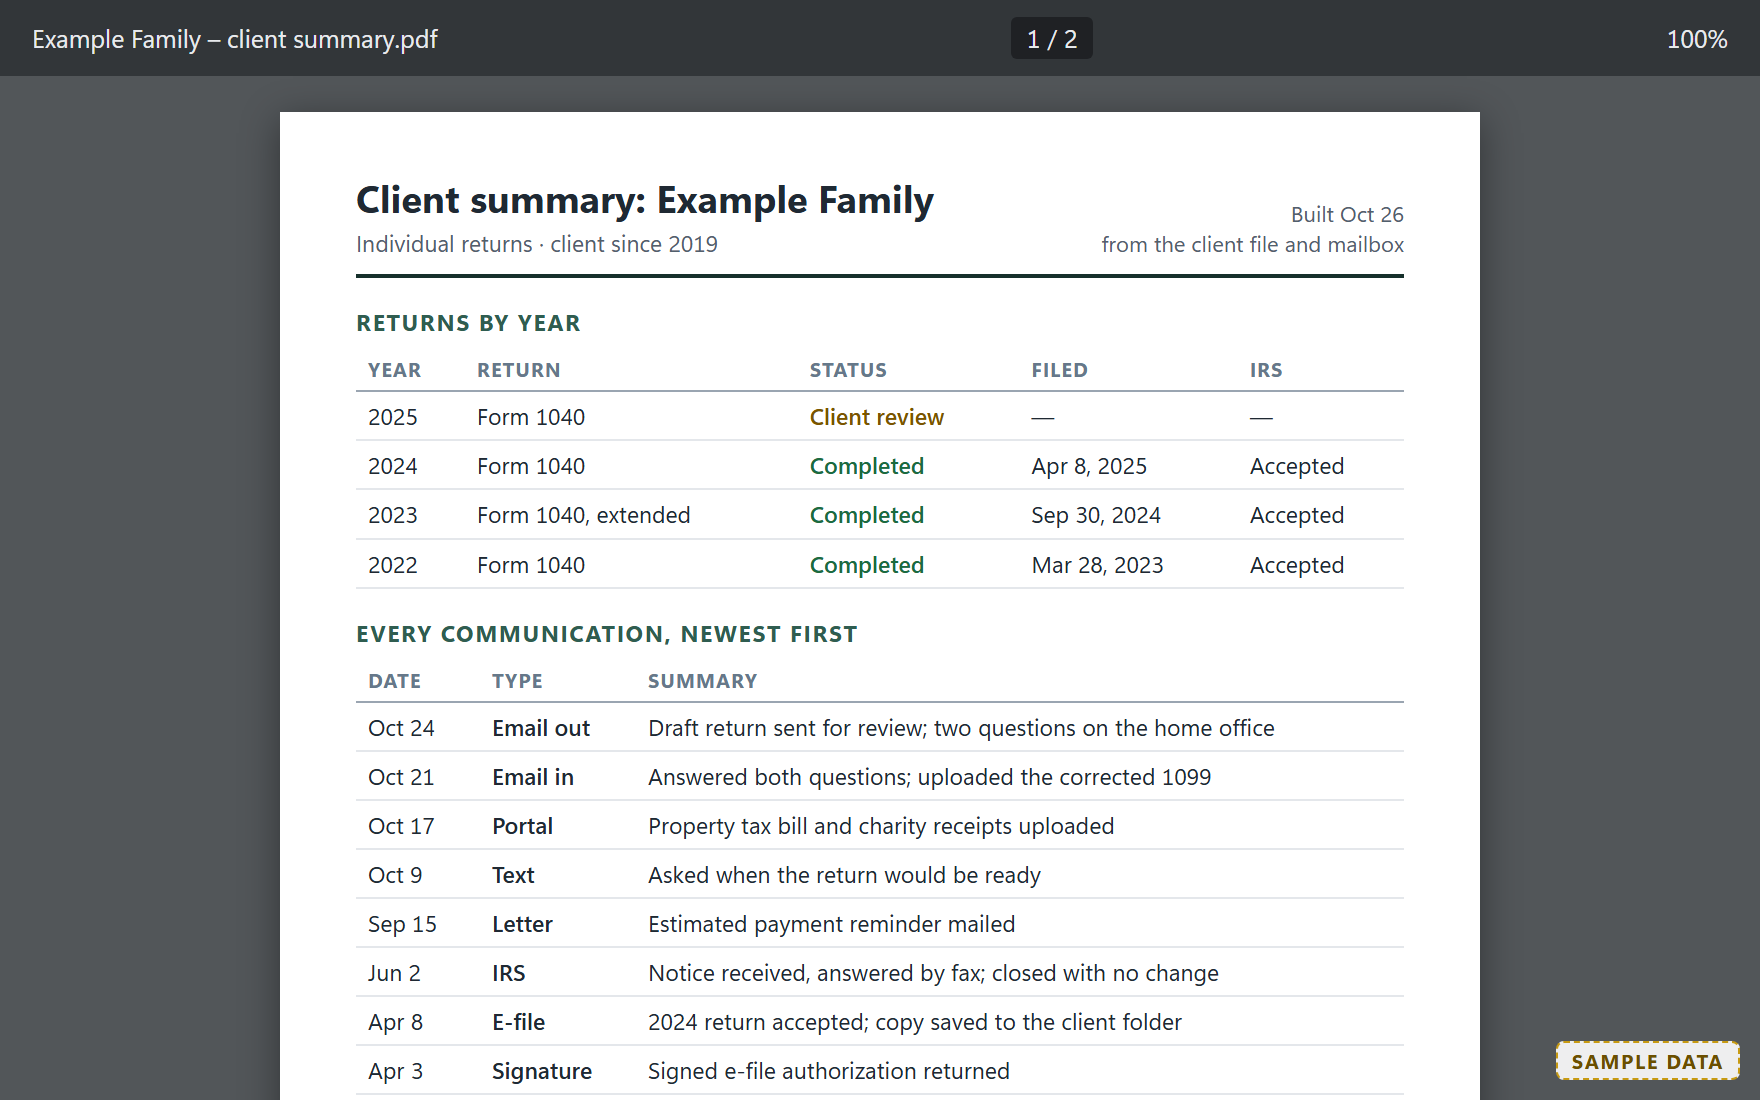Click the E-file type on Apr 8
1760x1100 pixels.
tap(518, 1022)
